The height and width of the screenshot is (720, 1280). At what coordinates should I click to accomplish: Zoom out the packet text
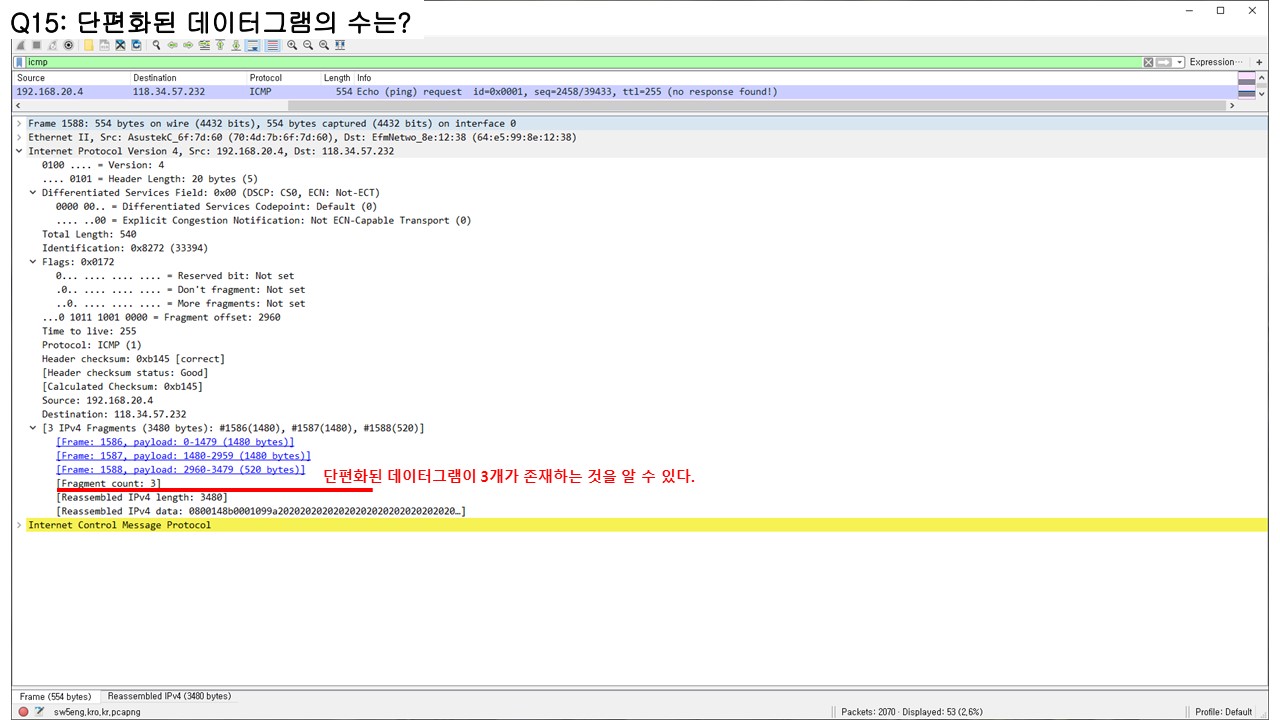tap(308, 45)
